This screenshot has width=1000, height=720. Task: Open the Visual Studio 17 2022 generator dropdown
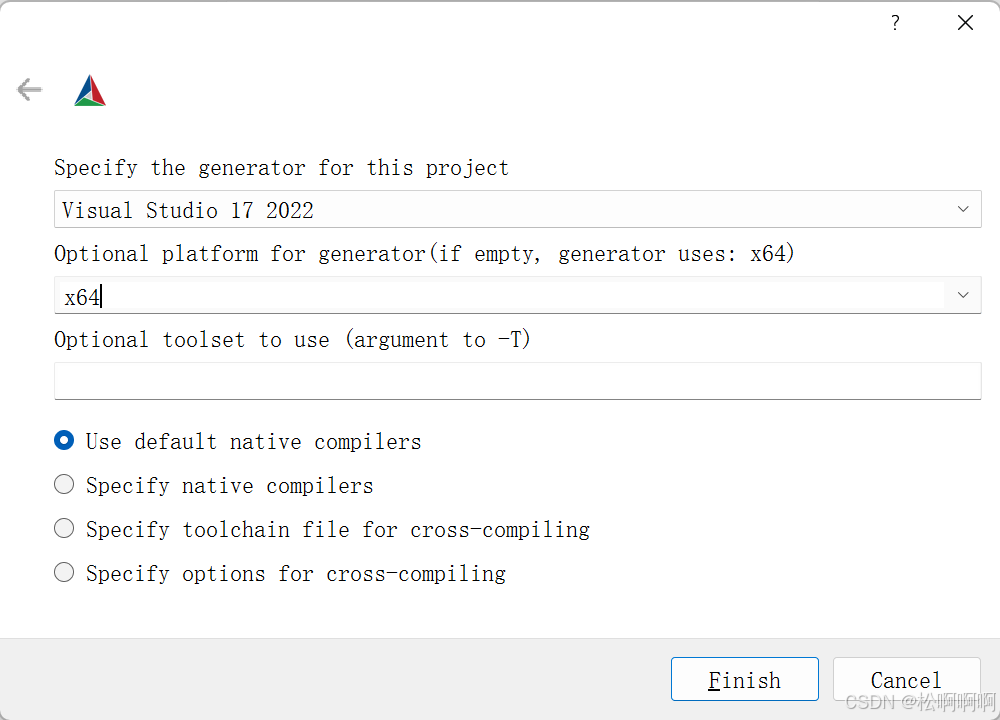pyautogui.click(x=963, y=209)
